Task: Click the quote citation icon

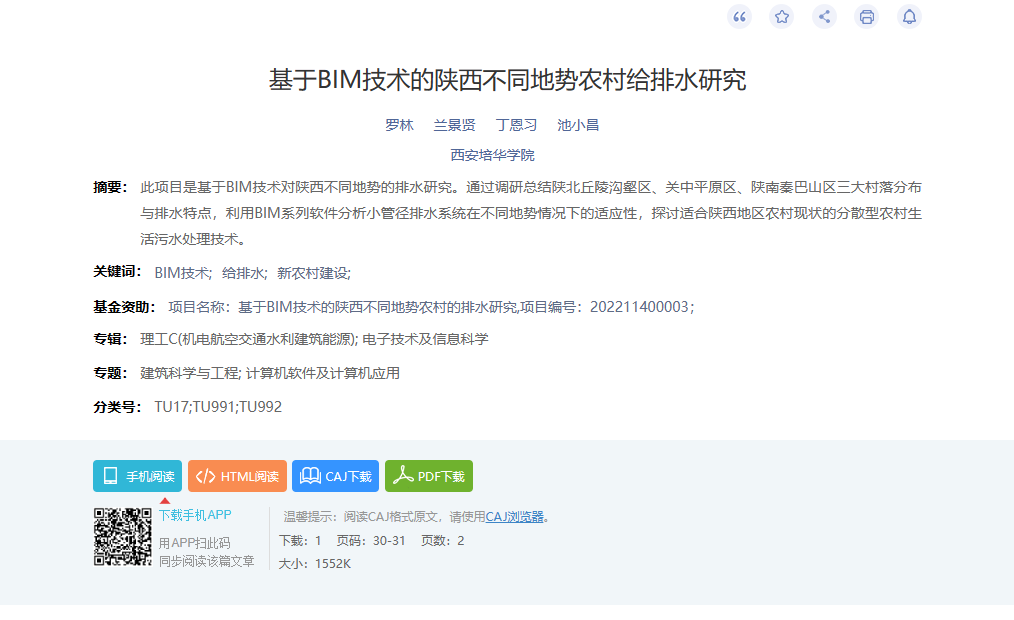Action: point(739,16)
